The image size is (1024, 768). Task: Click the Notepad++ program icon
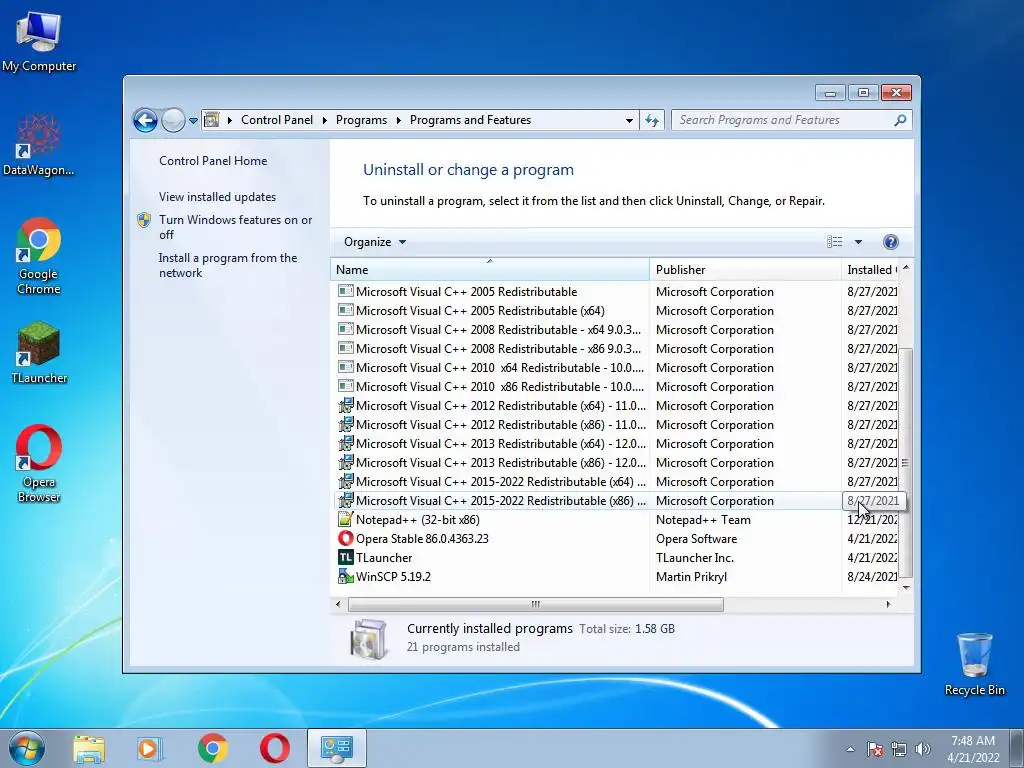(345, 520)
